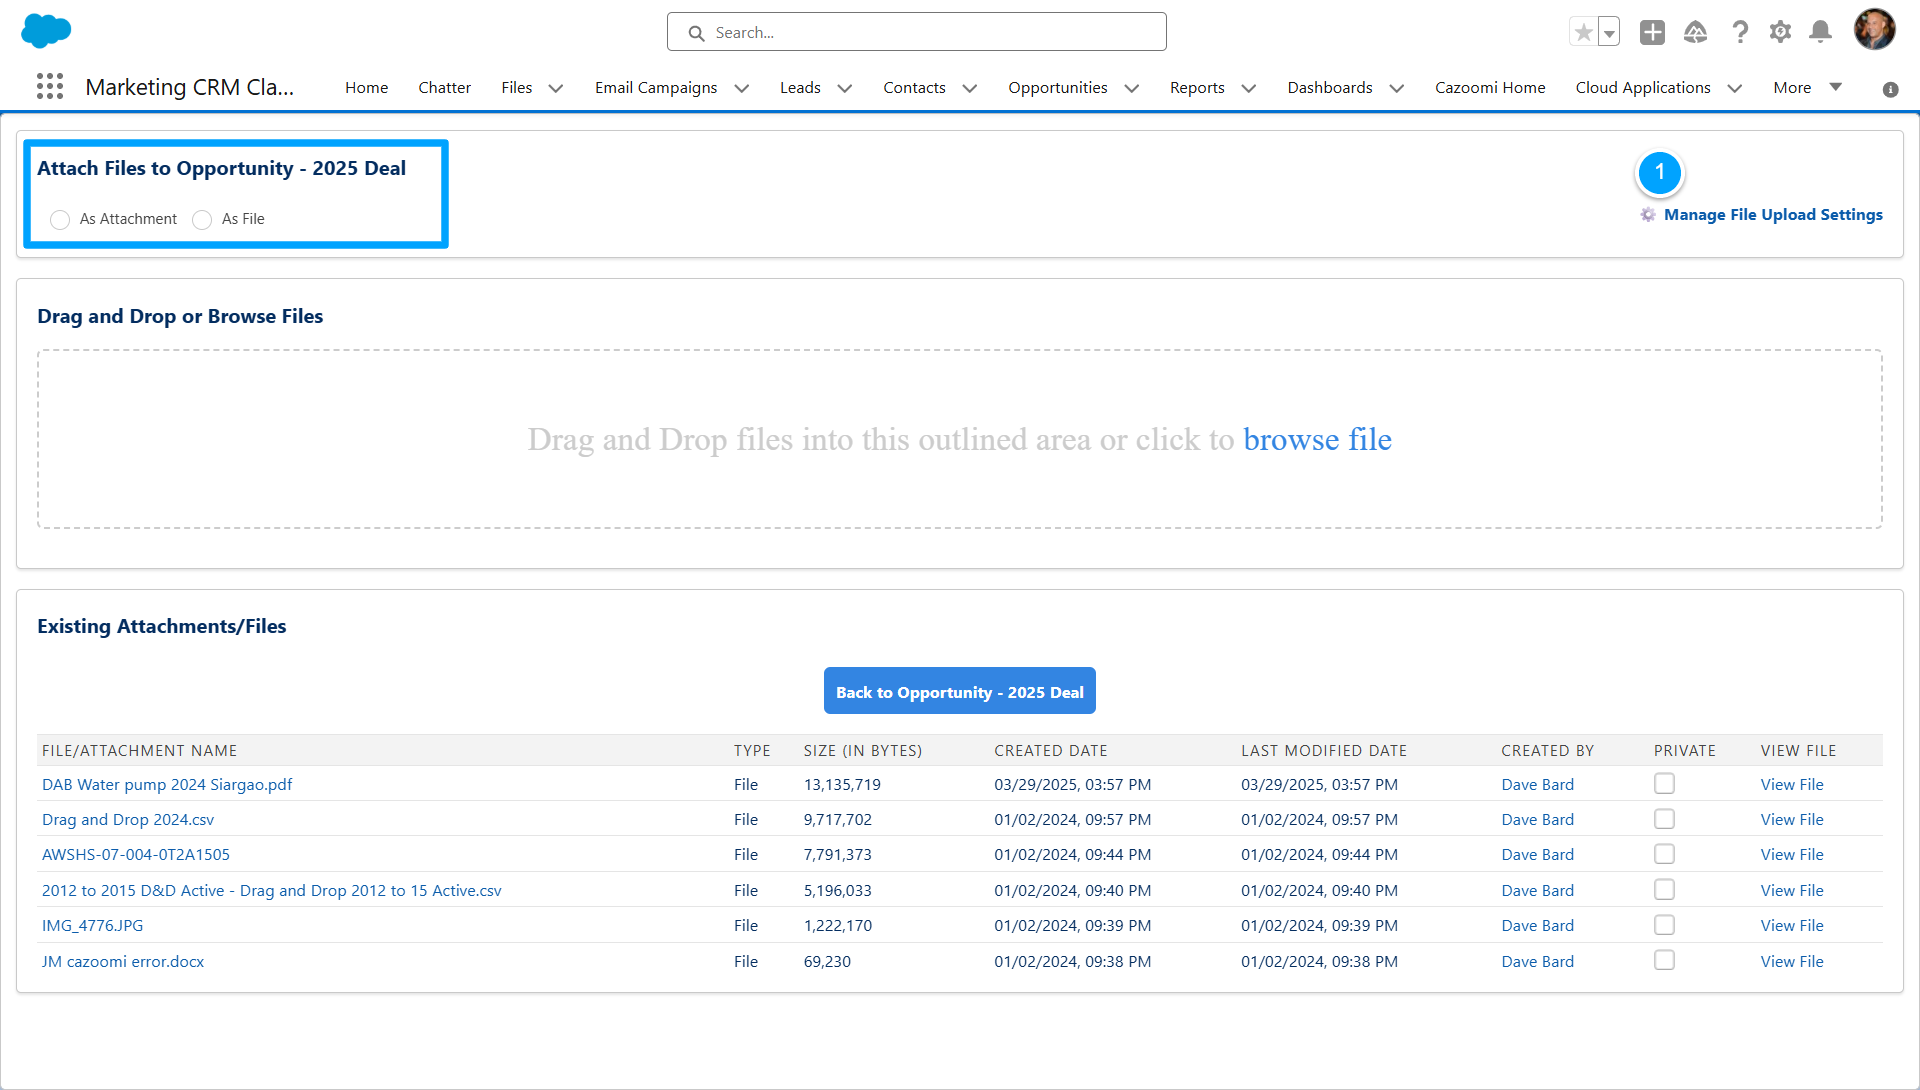Check Private for DAB Water pump file
This screenshot has width=1920, height=1090.
1664,784
